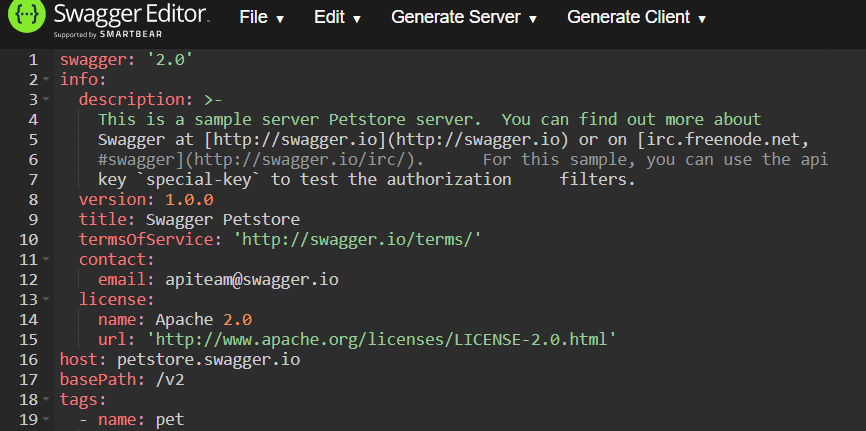Click the 'host: petstore.swagger.io' line
The image size is (866, 431).
coord(180,359)
